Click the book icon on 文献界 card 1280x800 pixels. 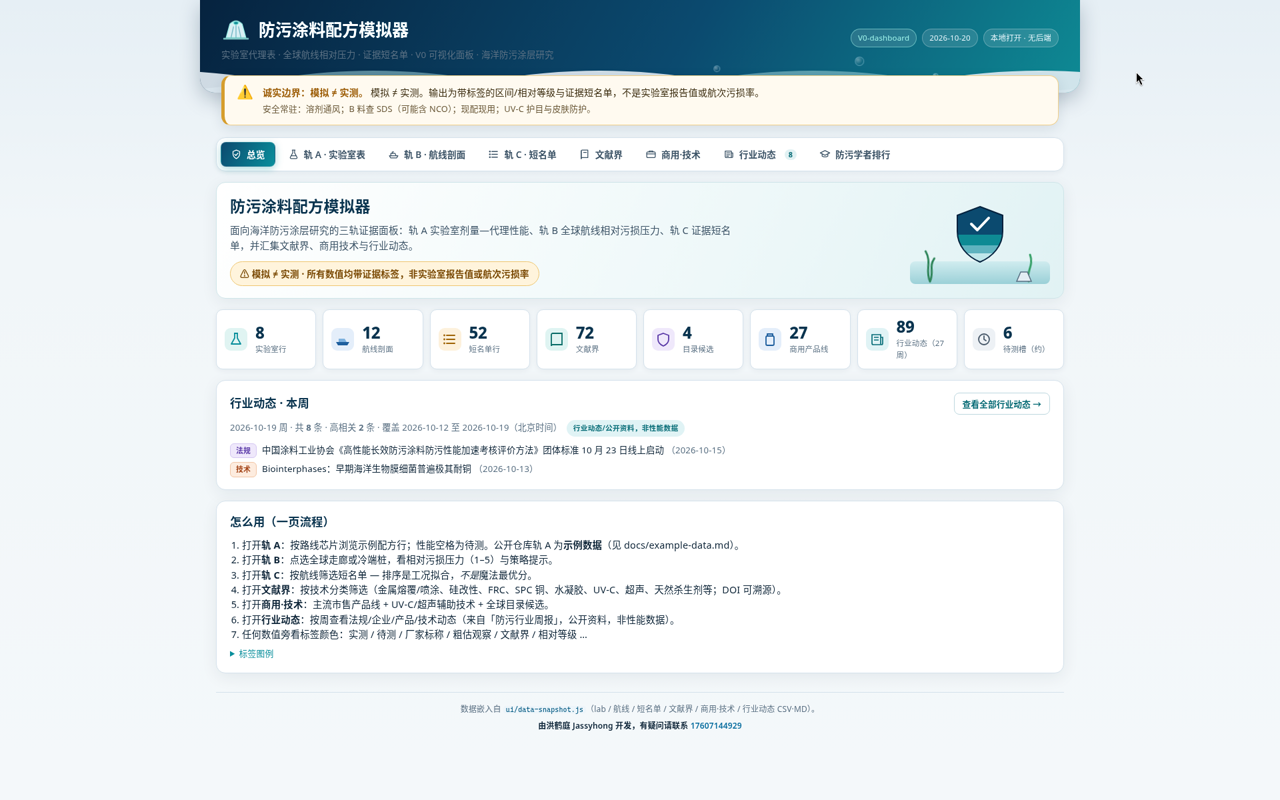click(557, 339)
